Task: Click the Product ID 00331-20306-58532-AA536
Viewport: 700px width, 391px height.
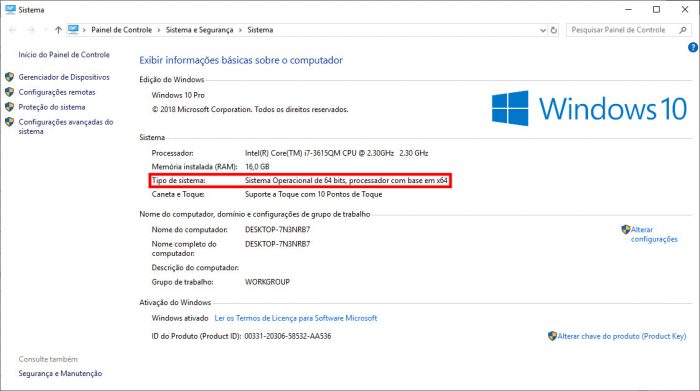Action: 288,336
